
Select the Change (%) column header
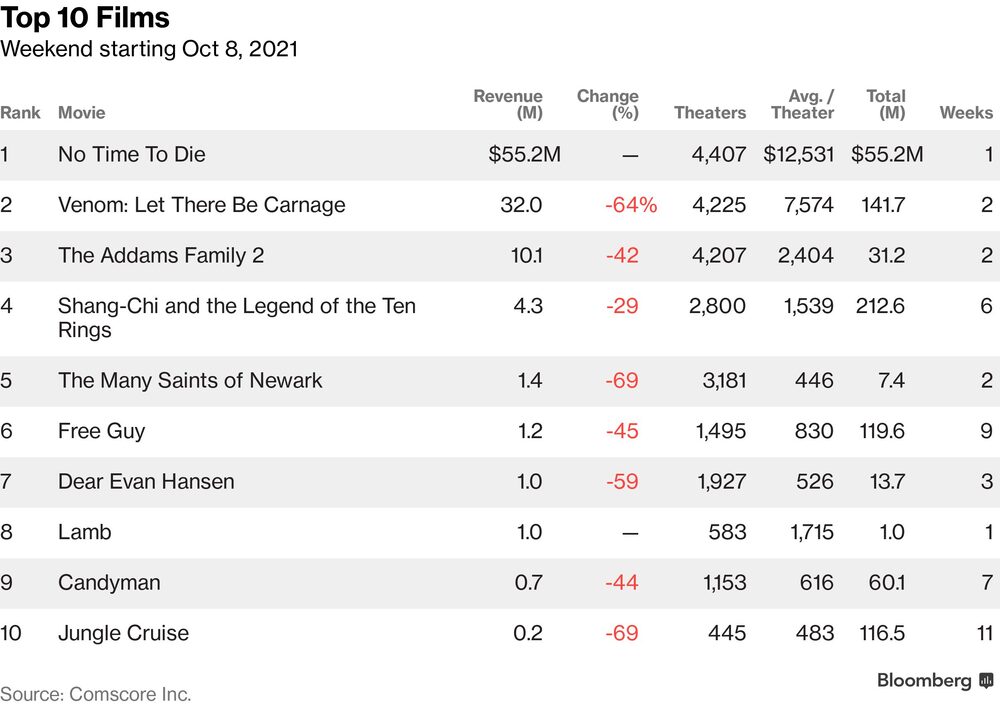pos(608,105)
